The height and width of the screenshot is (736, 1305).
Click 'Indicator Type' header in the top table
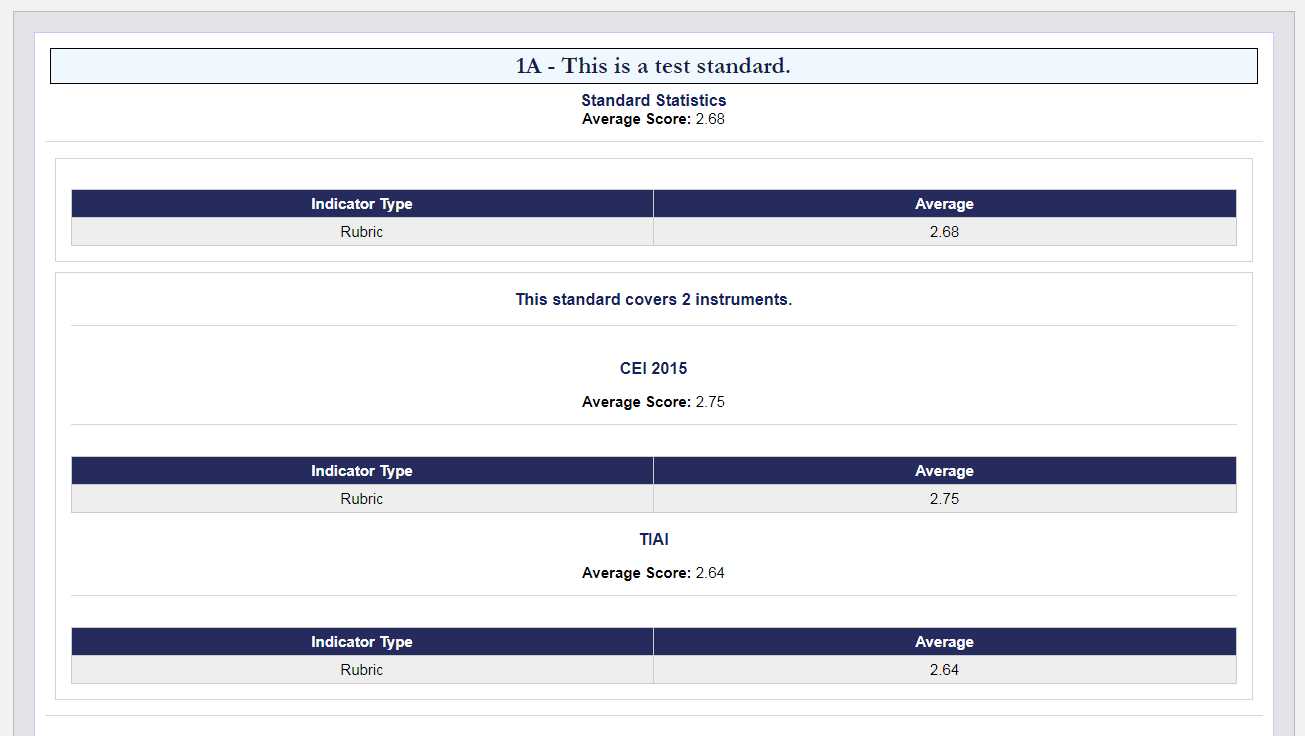(x=362, y=204)
